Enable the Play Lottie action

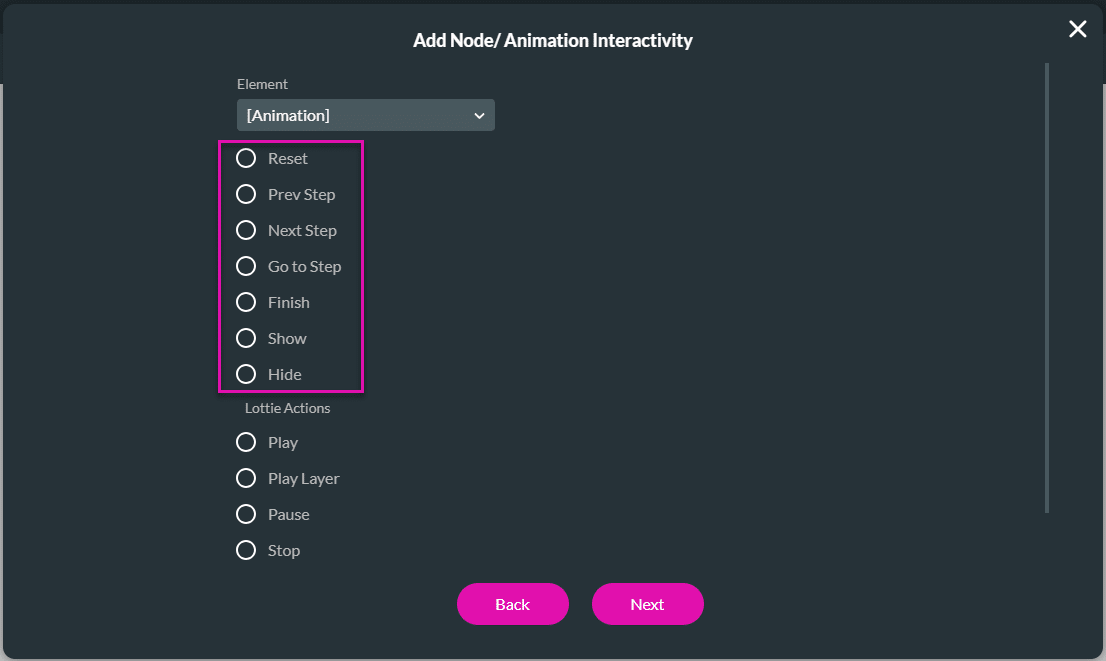pyautogui.click(x=246, y=442)
